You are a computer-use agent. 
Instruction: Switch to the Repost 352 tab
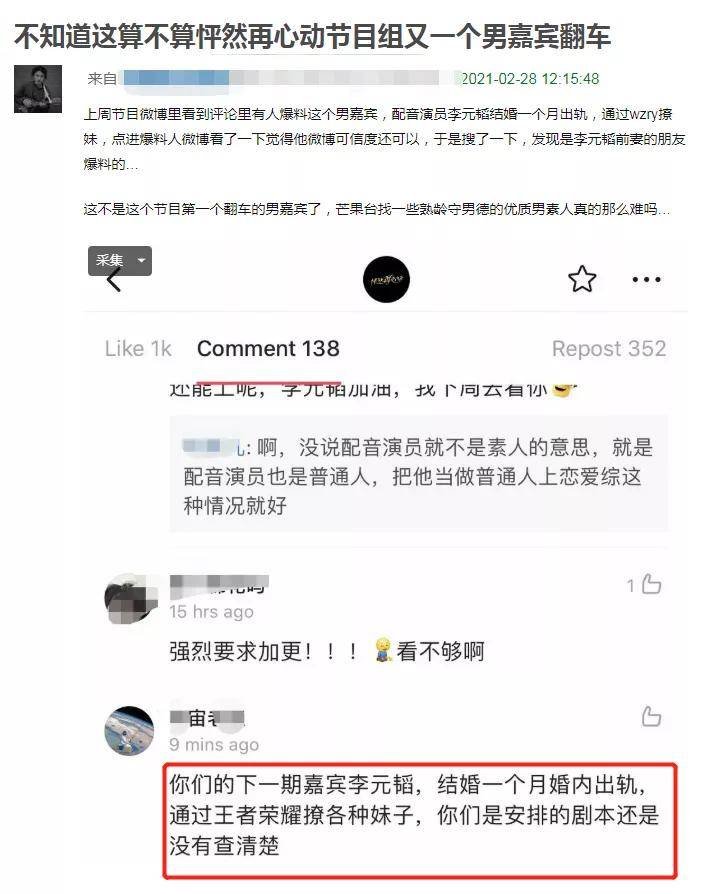tap(608, 348)
